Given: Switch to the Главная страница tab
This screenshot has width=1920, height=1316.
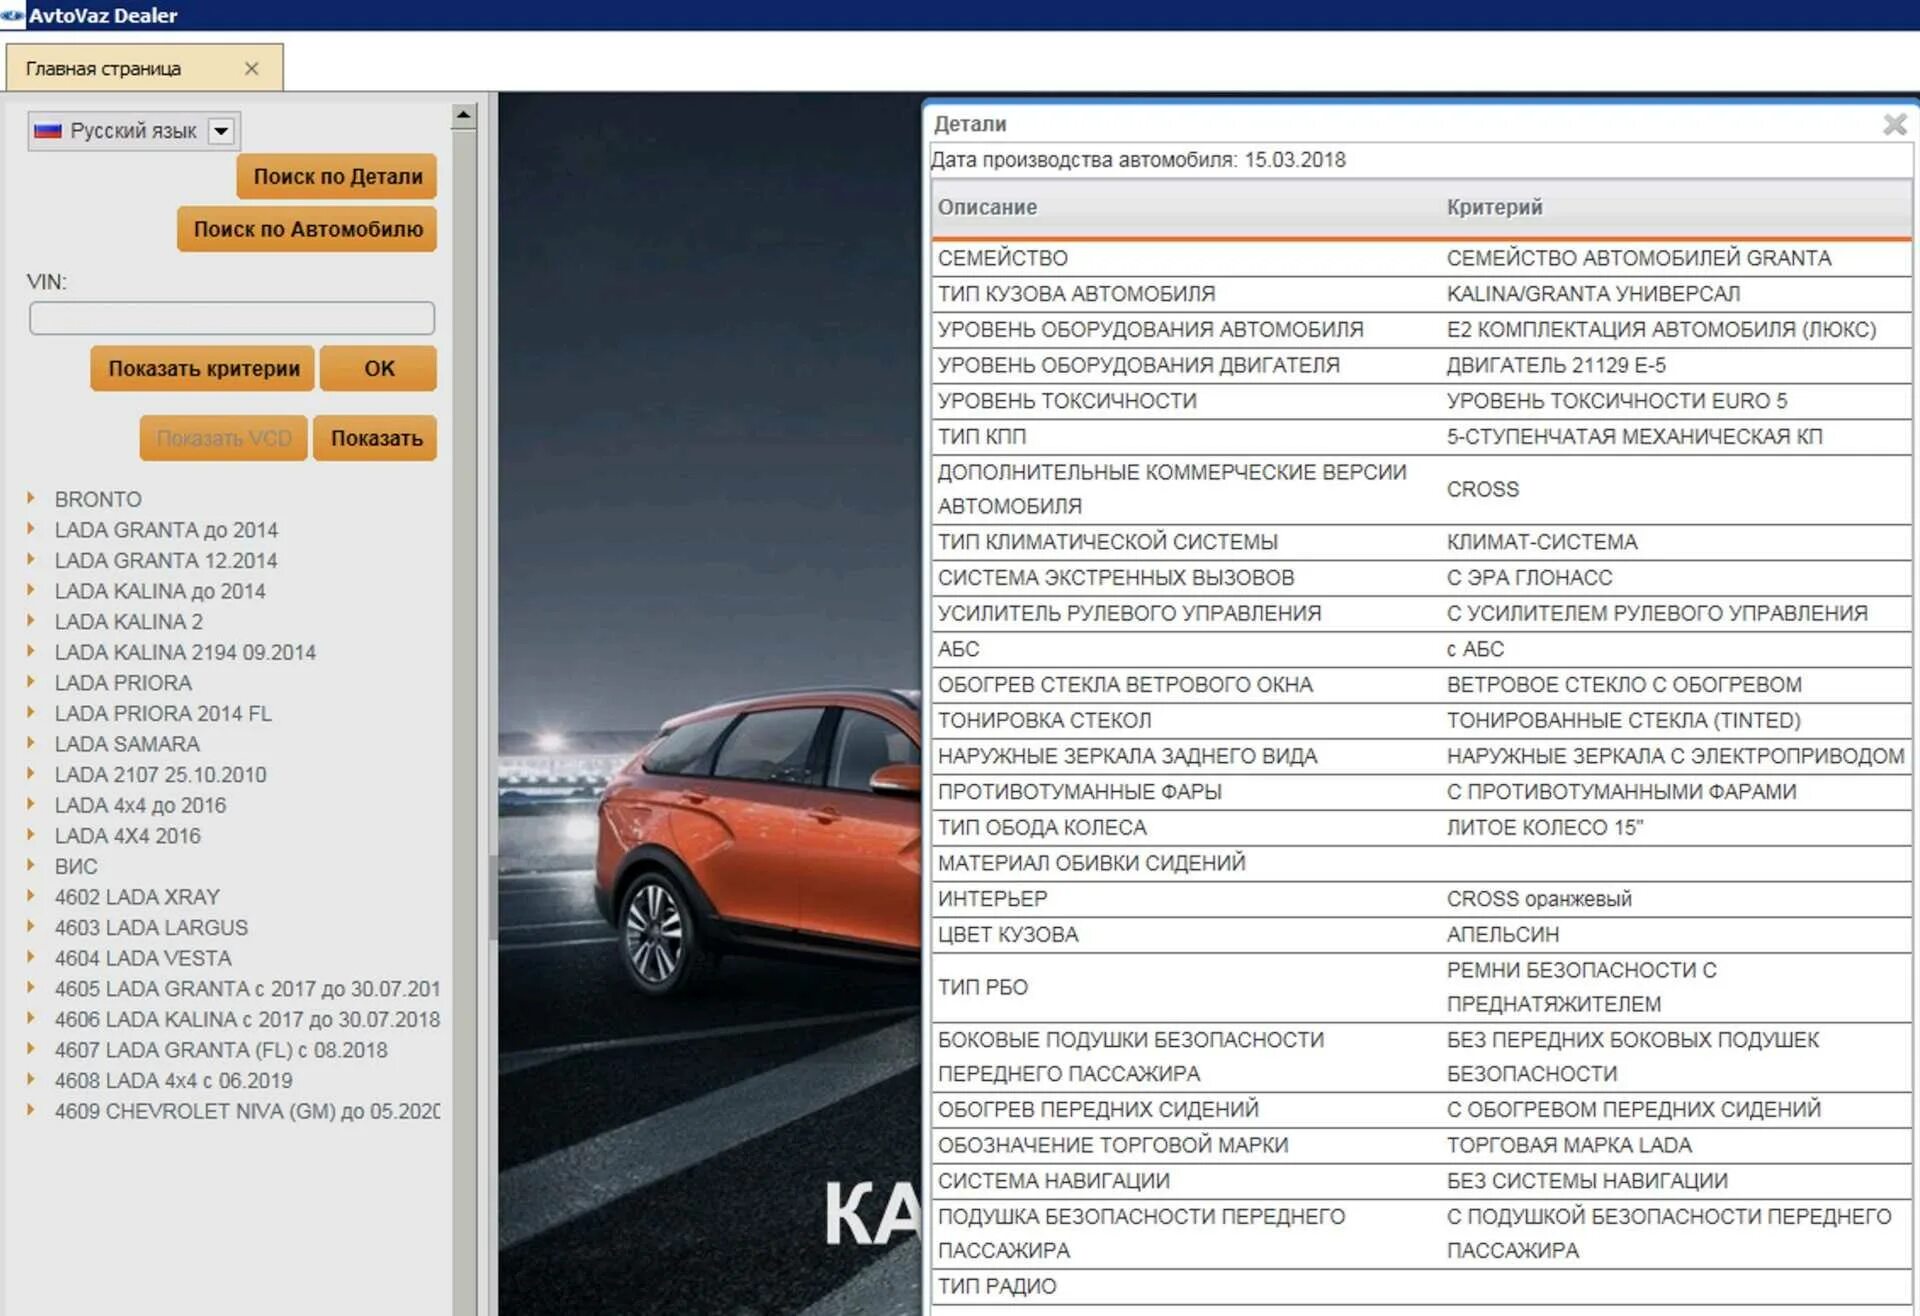Looking at the screenshot, I should click(104, 68).
